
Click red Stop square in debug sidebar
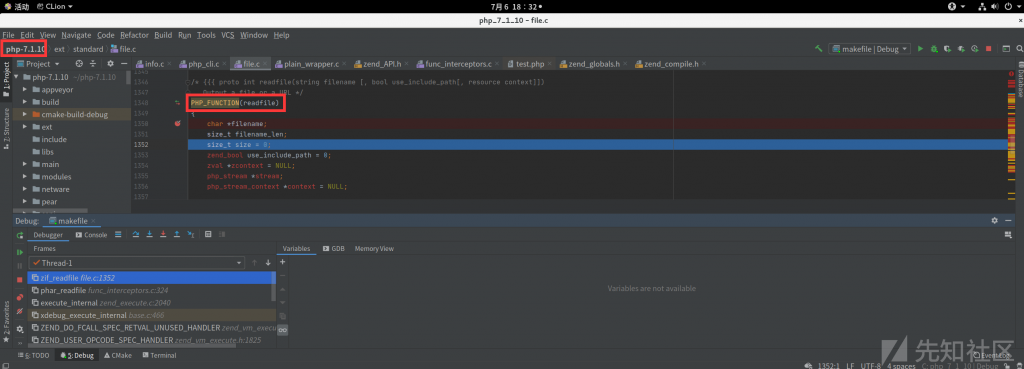(x=20, y=280)
